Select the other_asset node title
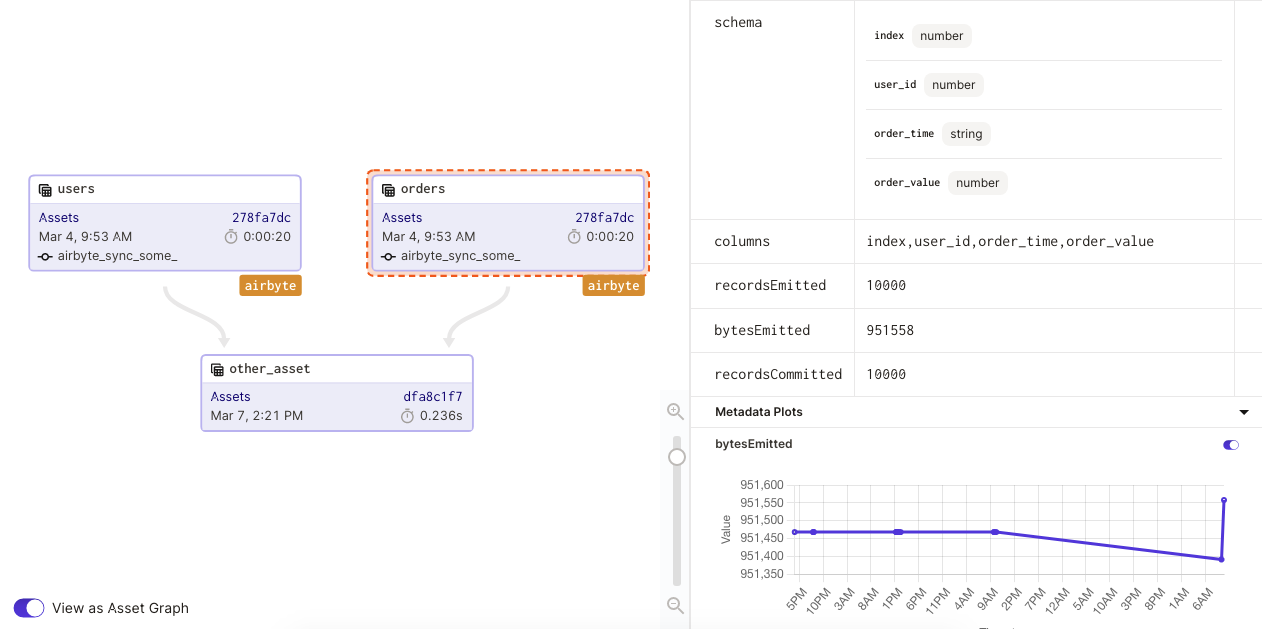Screen dimensions: 1262x629 (270, 369)
